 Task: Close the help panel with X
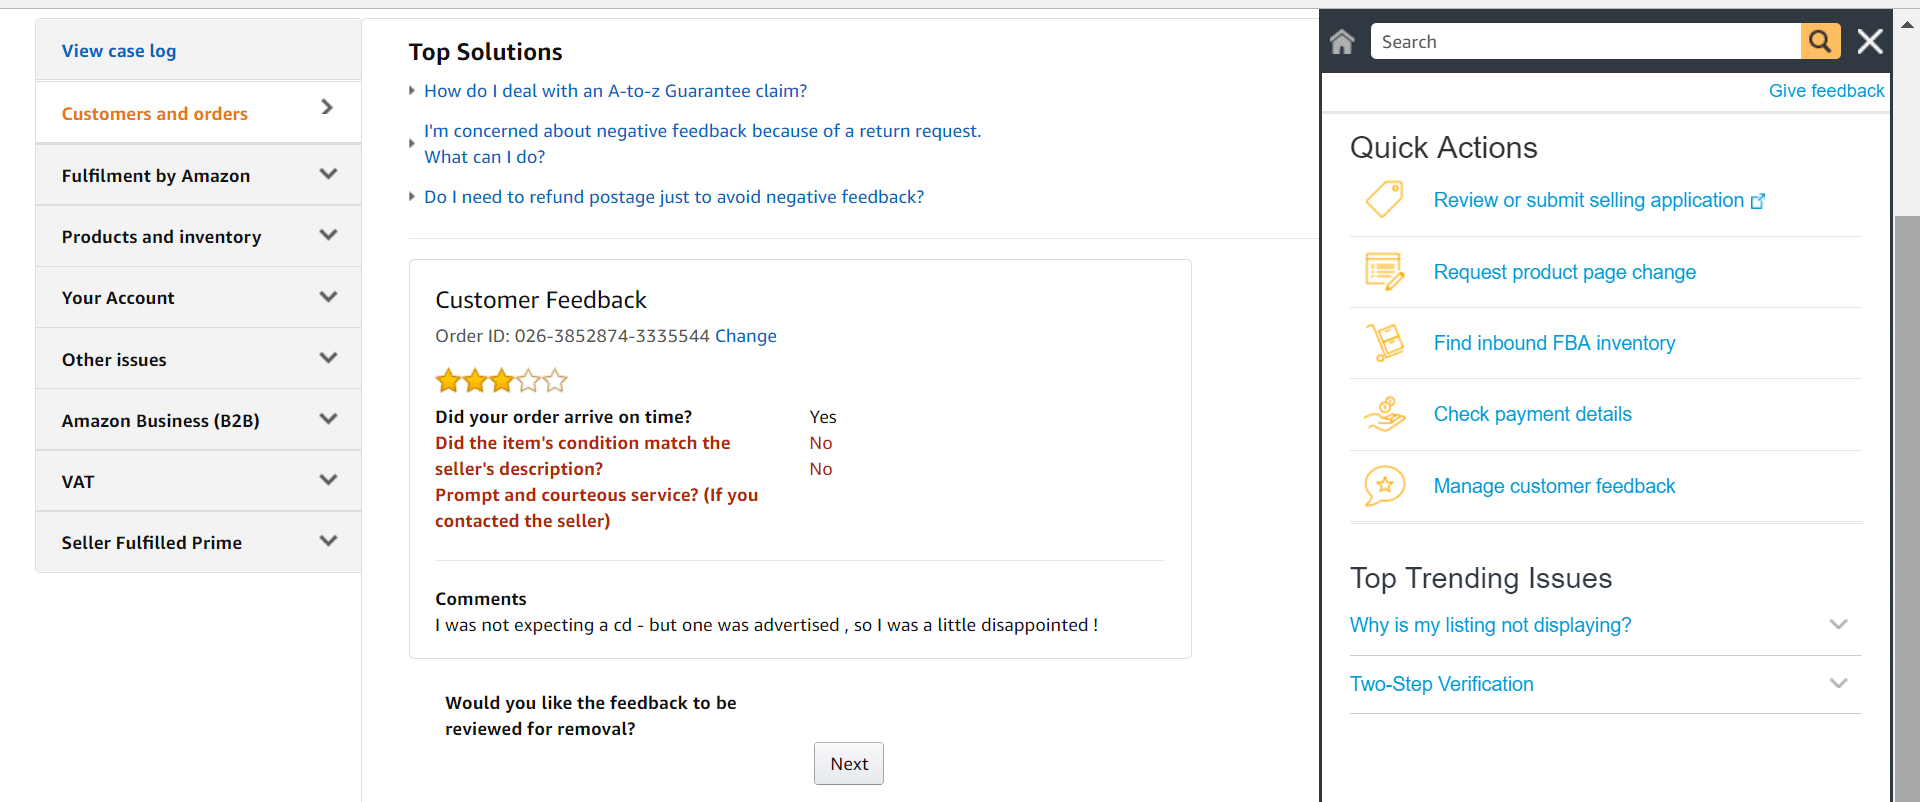(x=1869, y=42)
